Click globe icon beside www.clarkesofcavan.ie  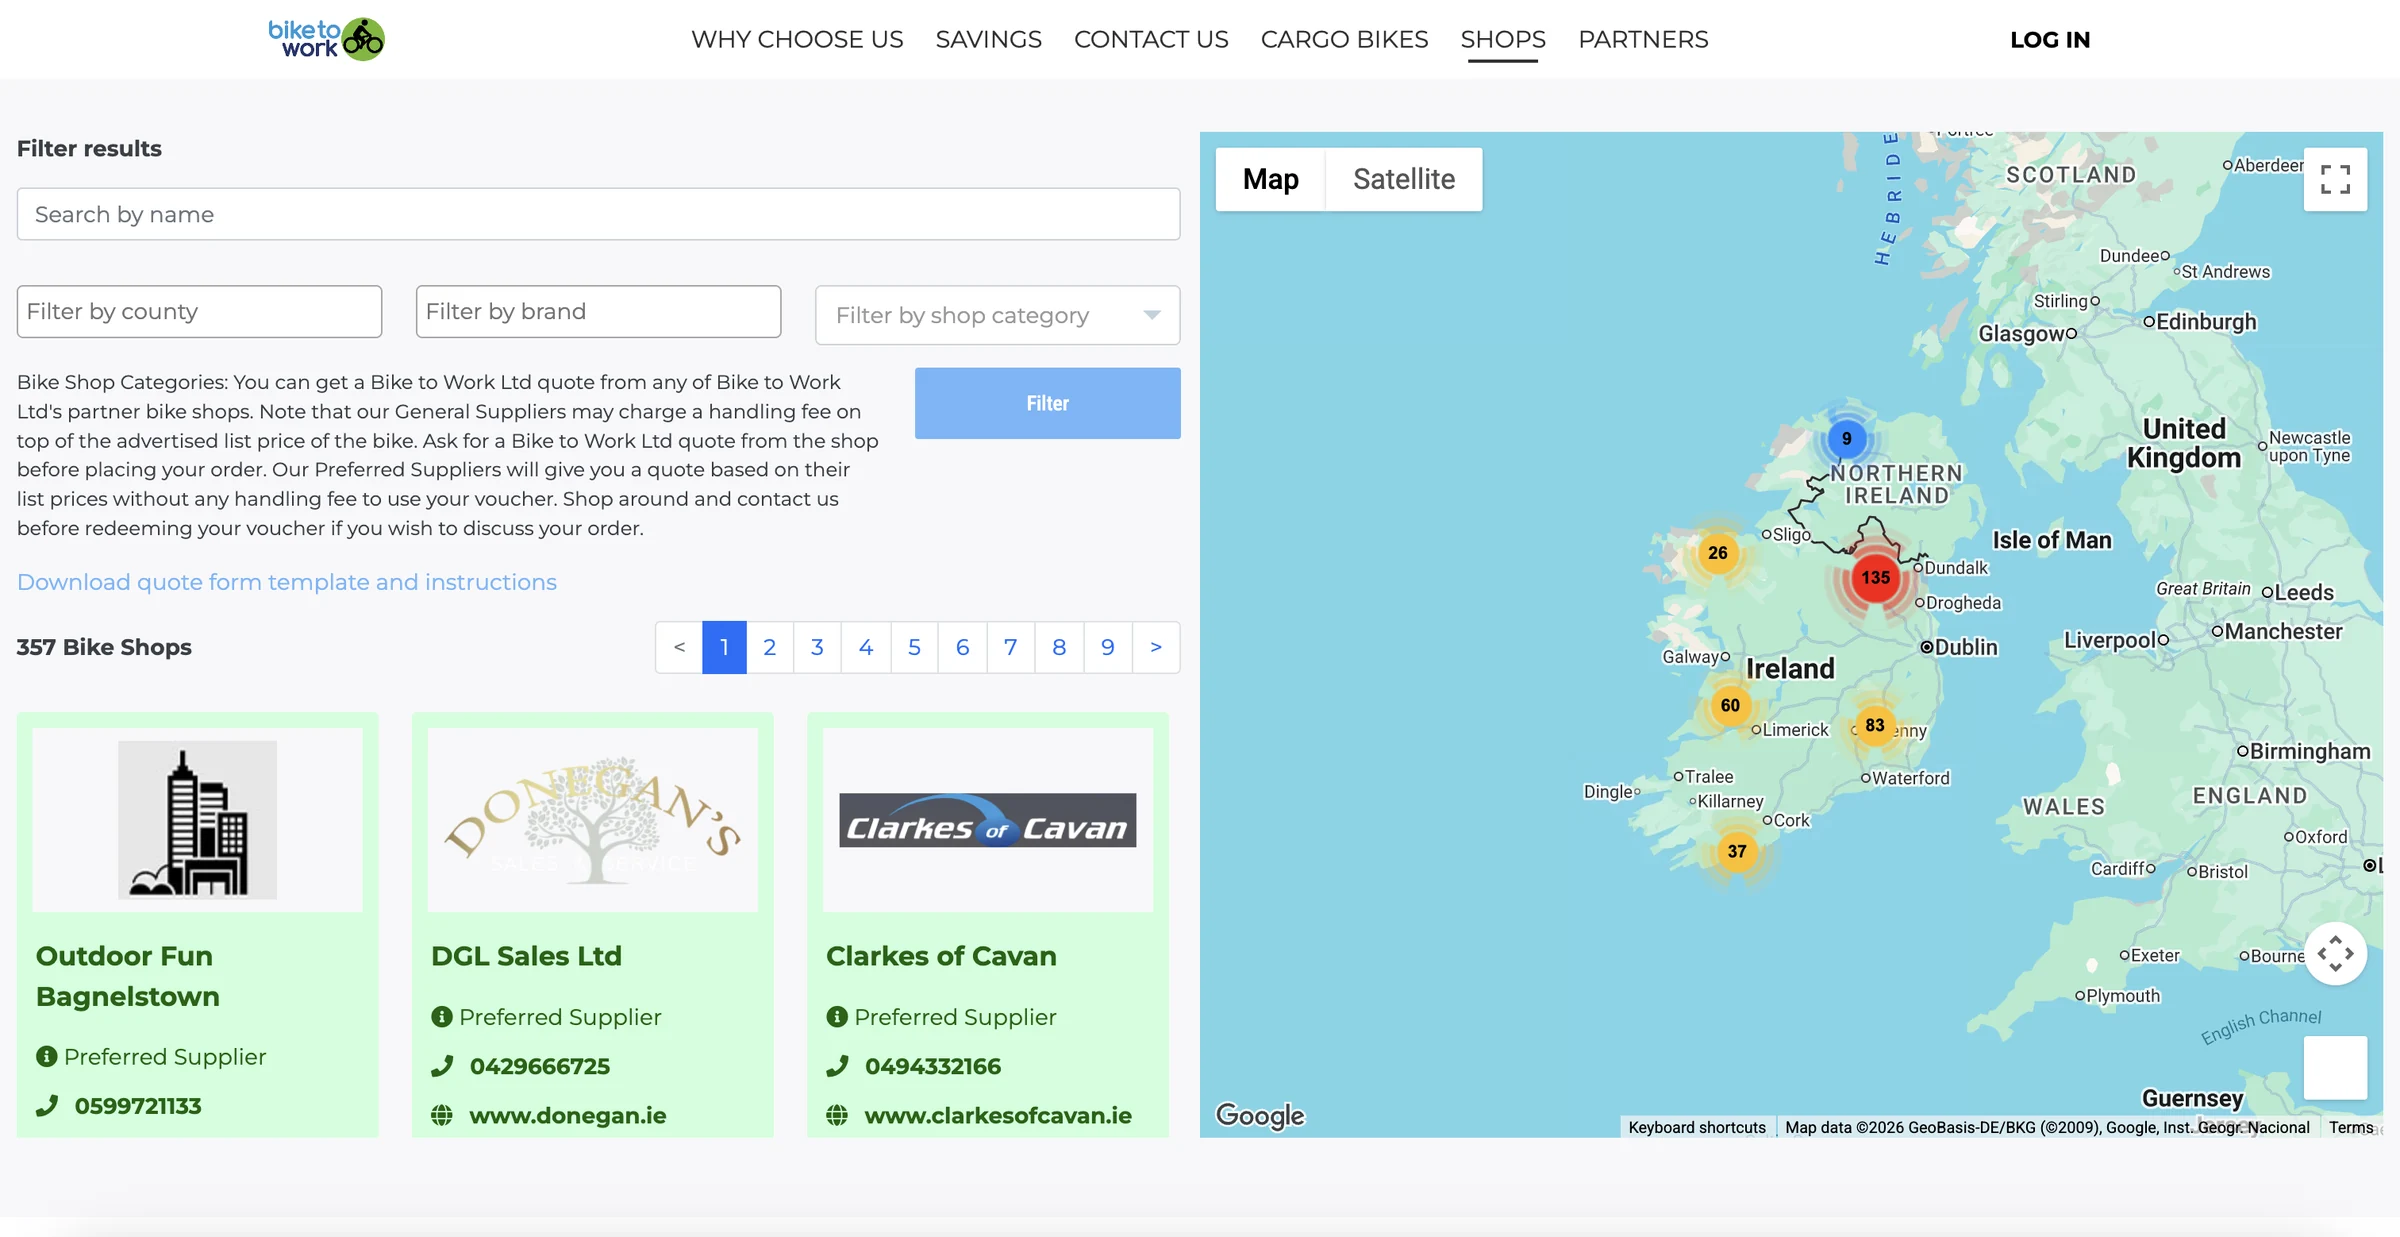pyautogui.click(x=837, y=1115)
